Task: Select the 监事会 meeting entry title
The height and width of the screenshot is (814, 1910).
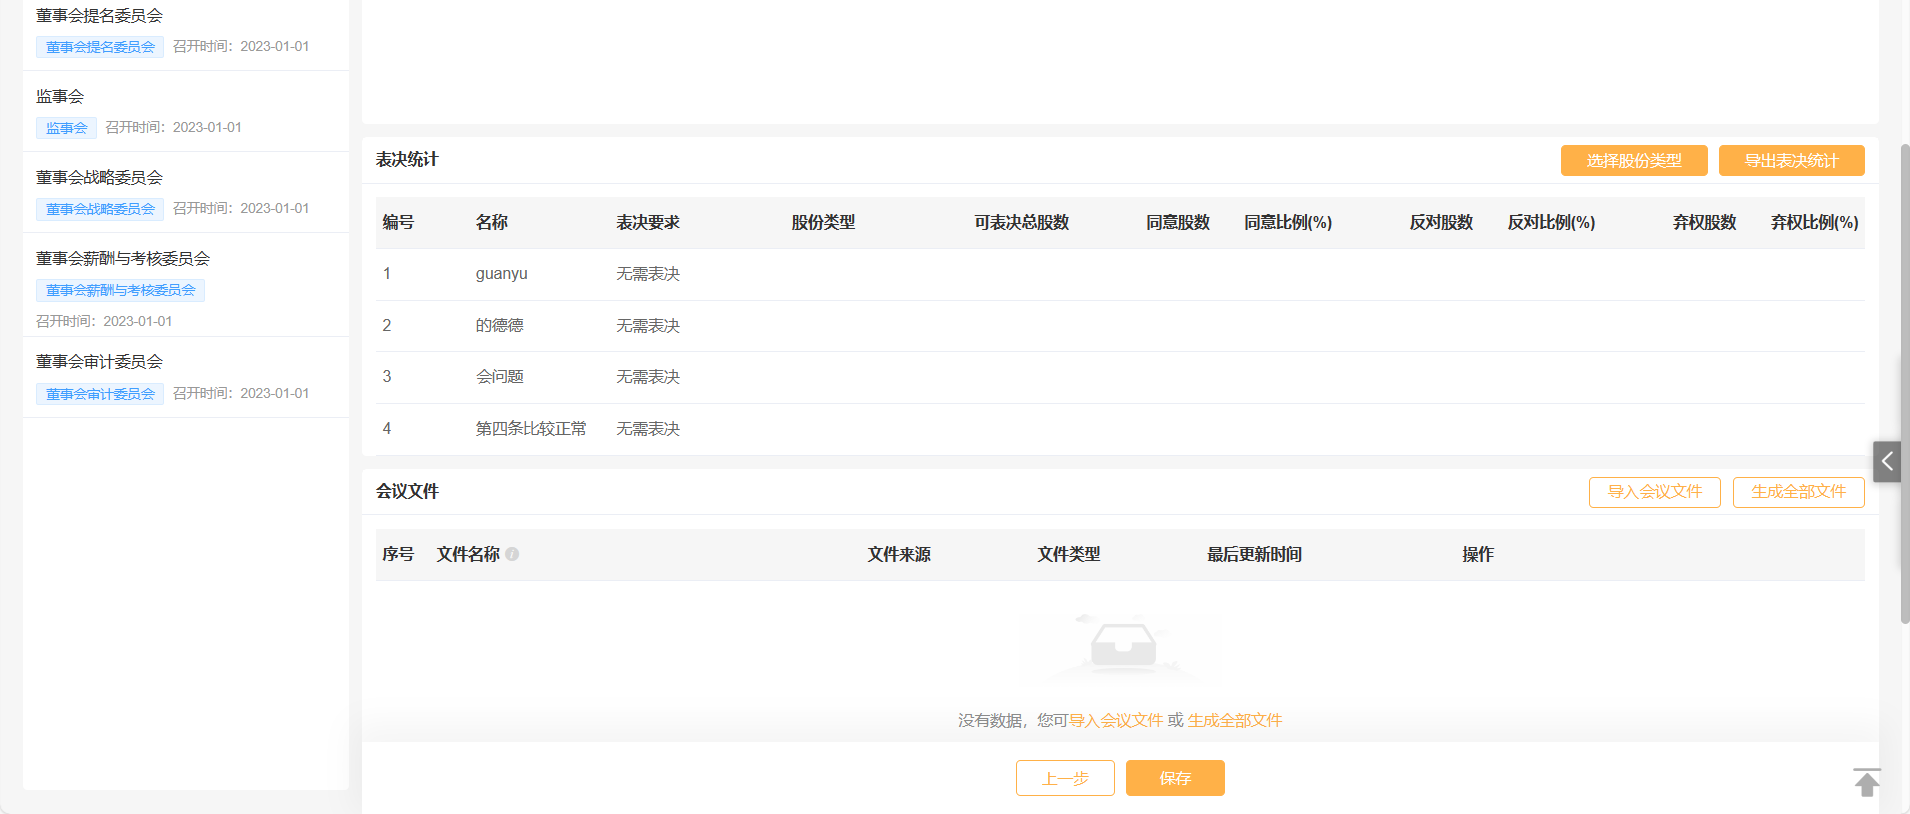Action: [60, 97]
